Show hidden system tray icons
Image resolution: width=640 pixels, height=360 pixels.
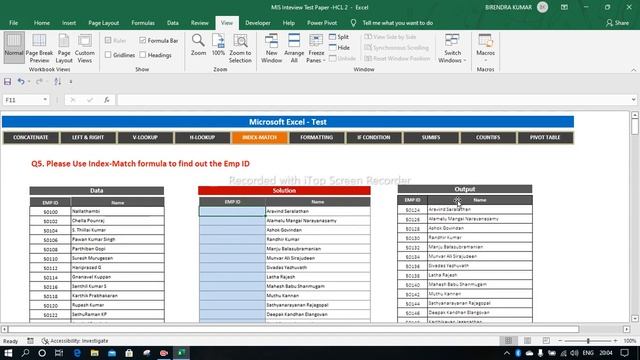tap(507, 353)
